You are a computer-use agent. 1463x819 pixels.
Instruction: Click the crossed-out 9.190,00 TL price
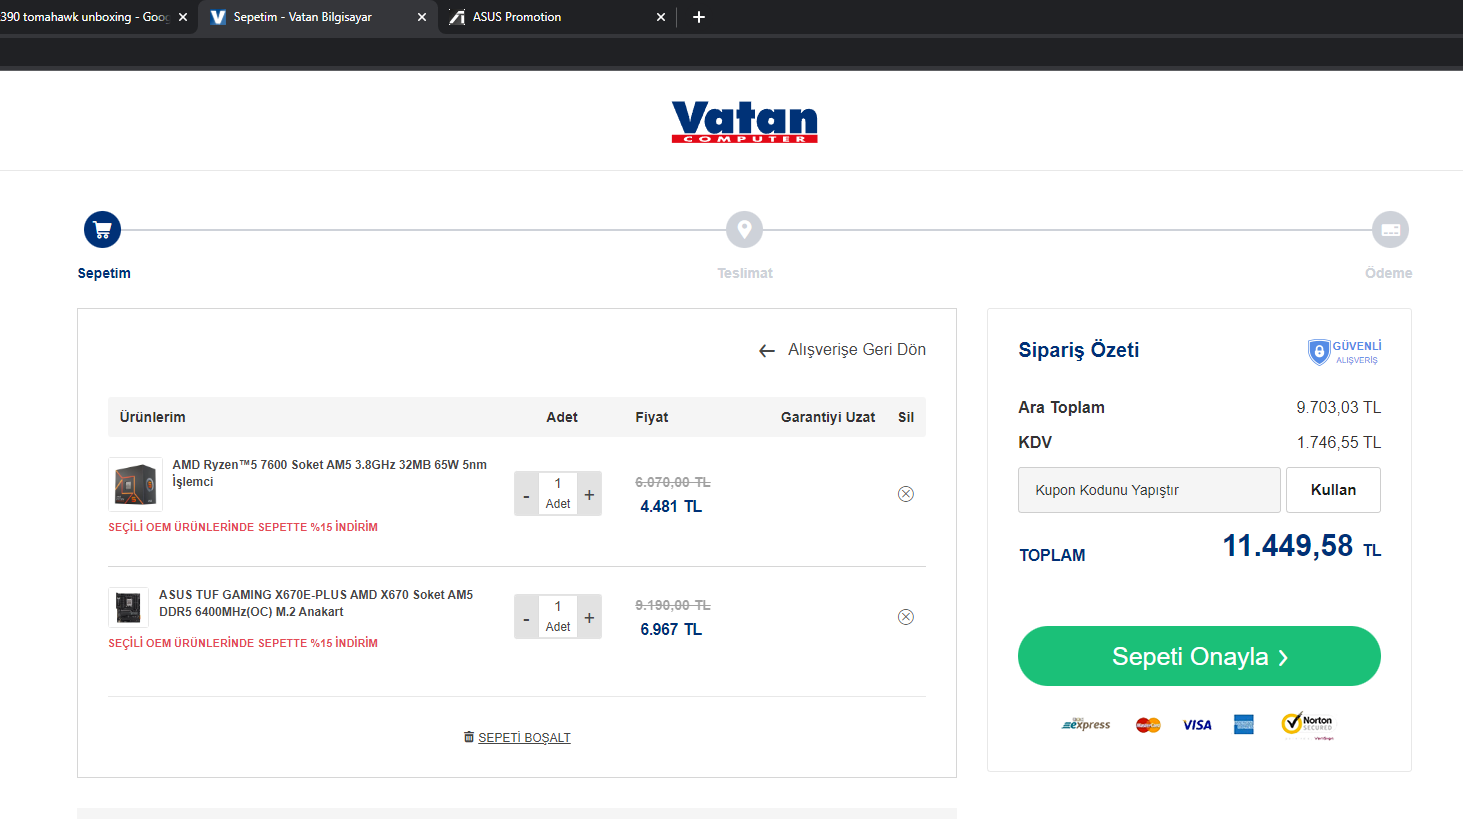[x=673, y=605]
